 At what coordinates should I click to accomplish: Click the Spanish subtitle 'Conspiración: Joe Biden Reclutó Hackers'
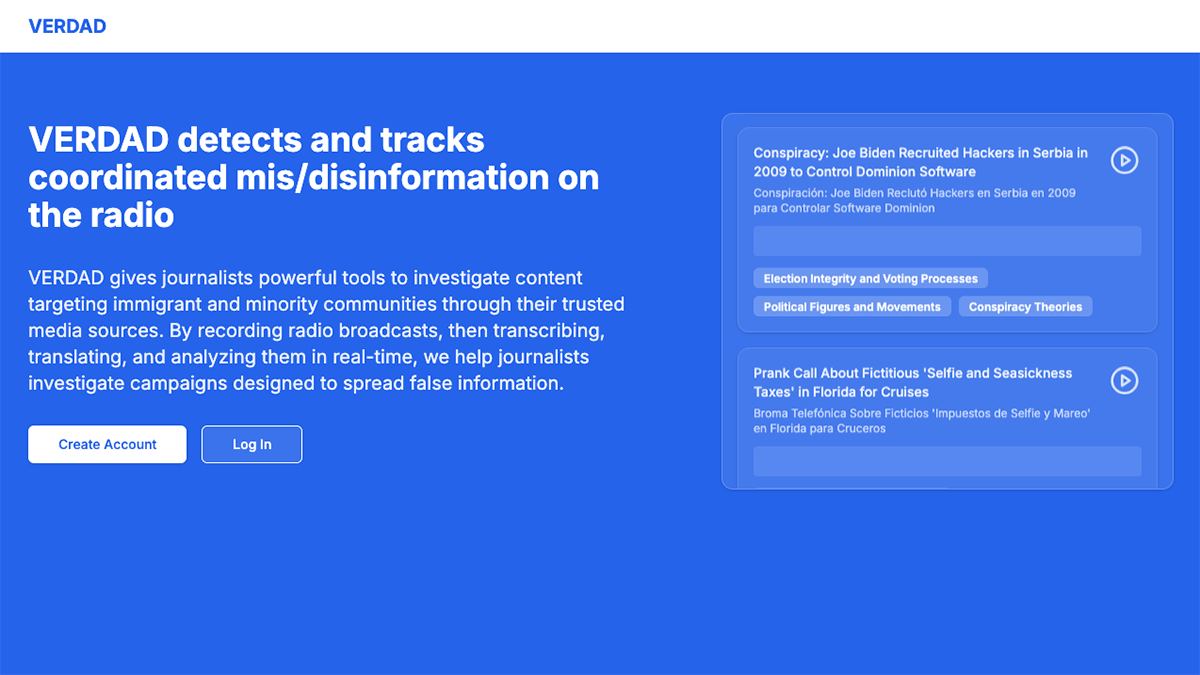tap(914, 200)
